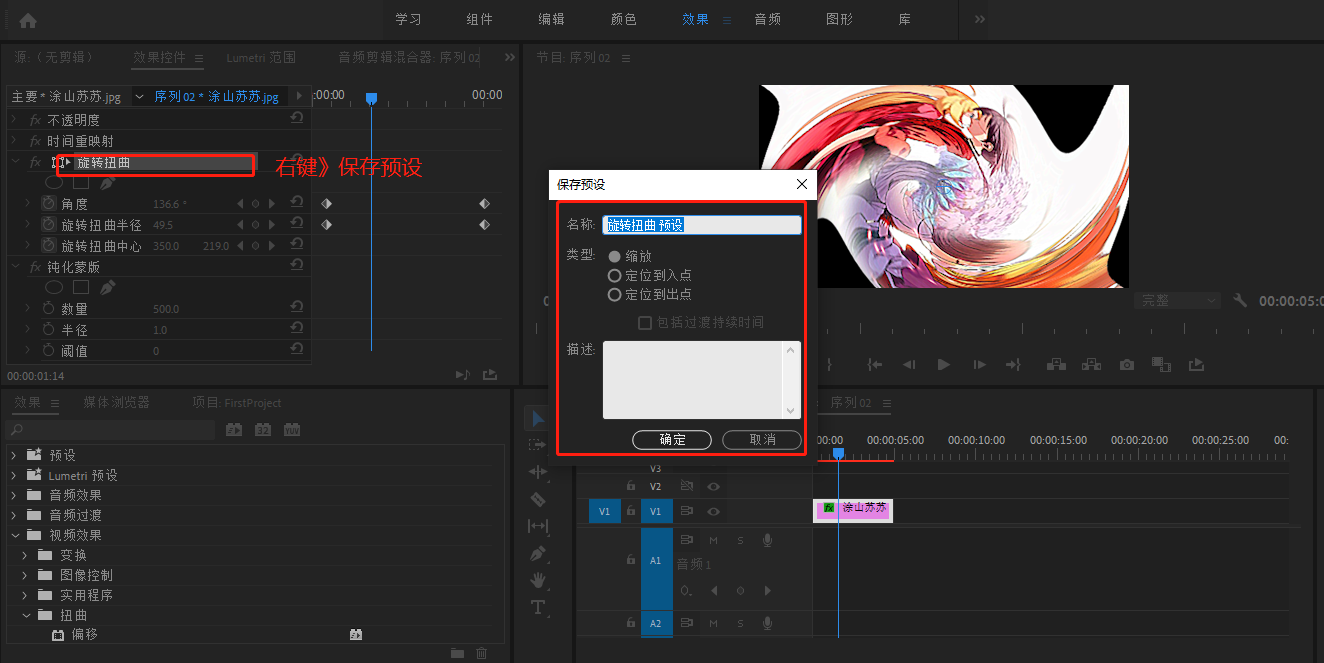Click the 名称 preset name input field
The width and height of the screenshot is (1324, 663).
point(702,225)
